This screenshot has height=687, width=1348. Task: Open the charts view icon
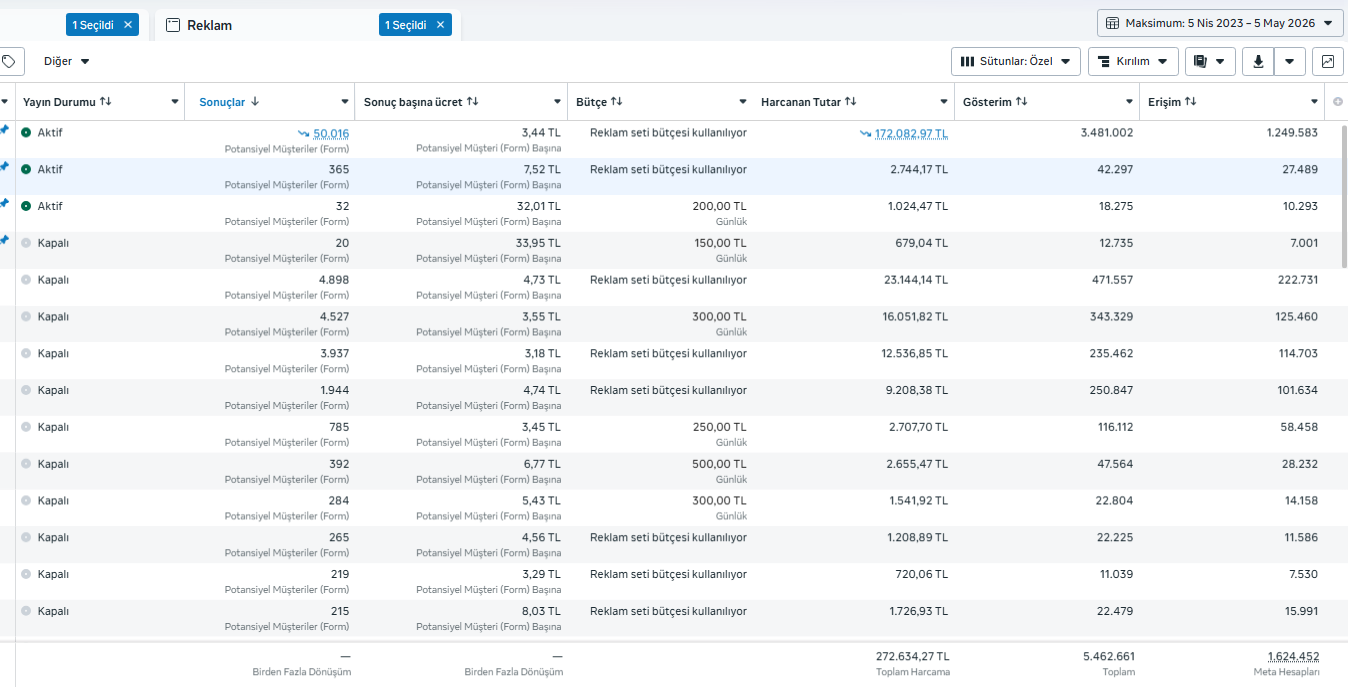pos(1327,61)
